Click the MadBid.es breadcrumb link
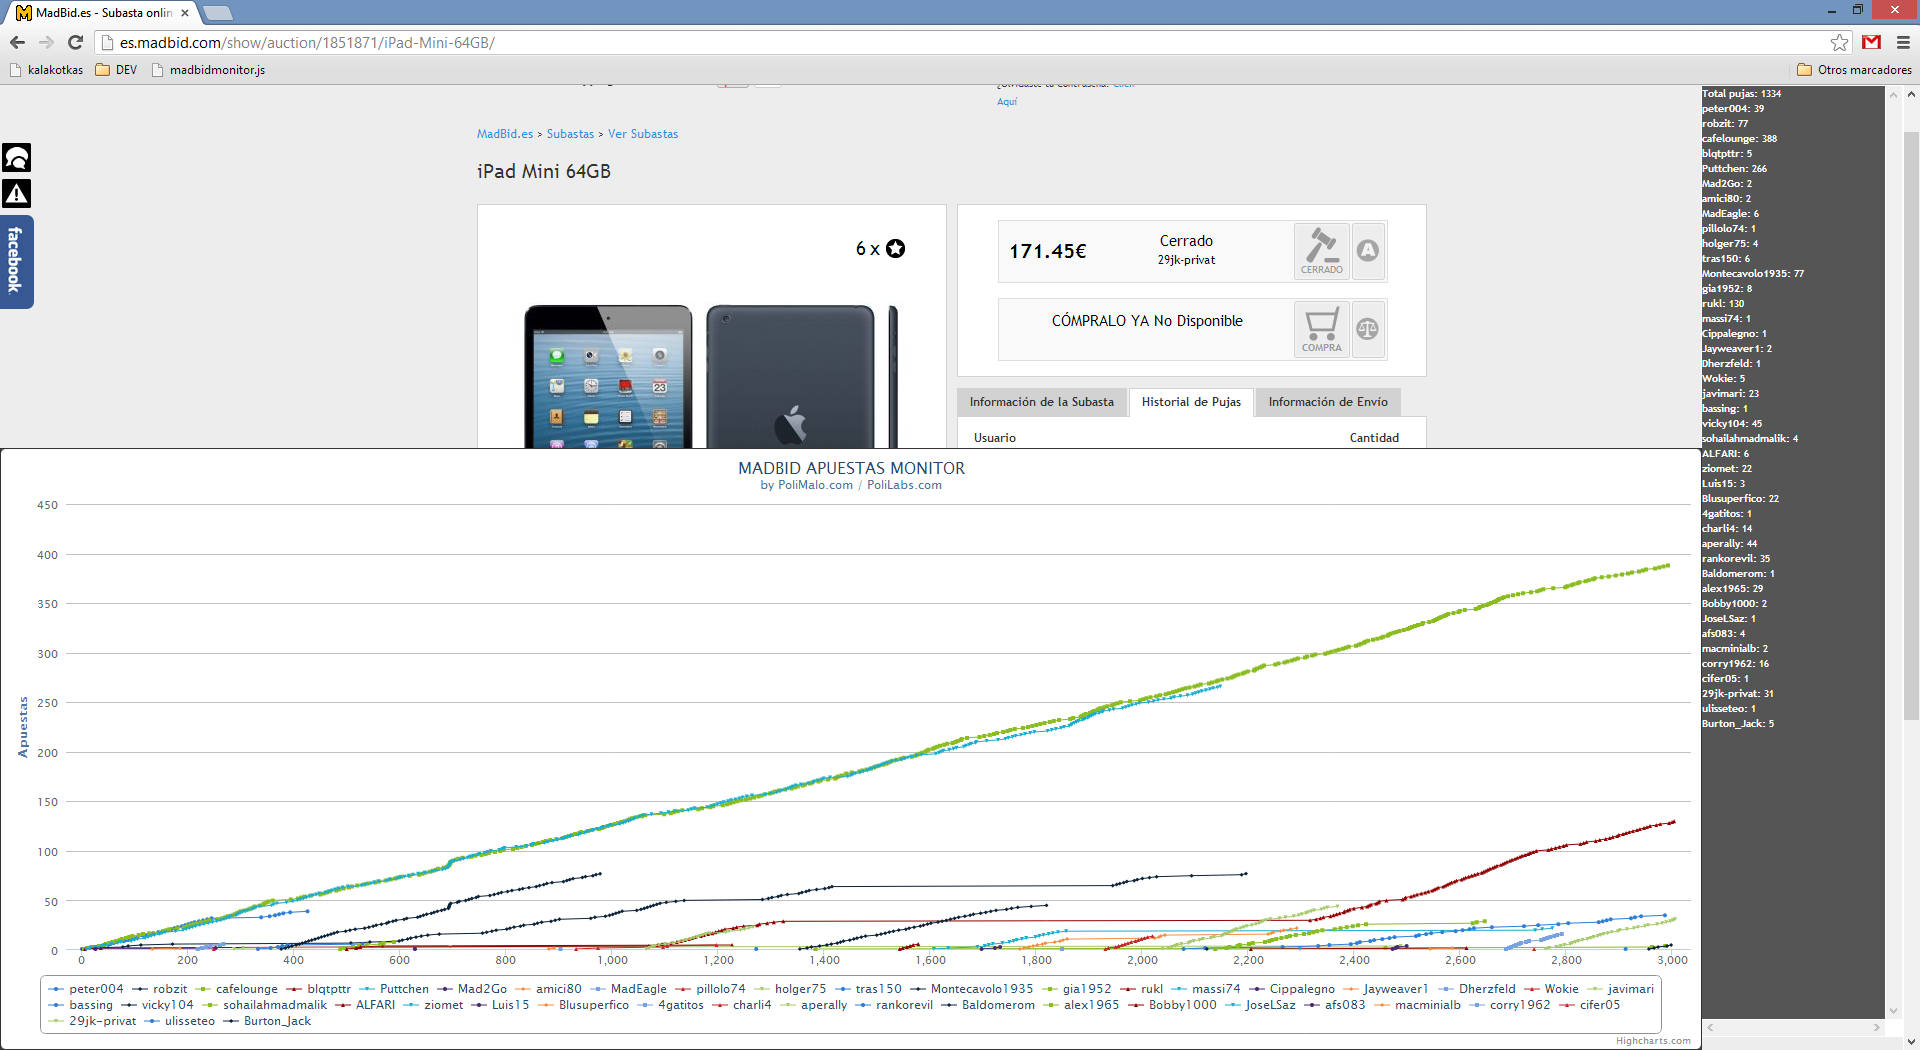The height and width of the screenshot is (1050, 1920). [505, 134]
